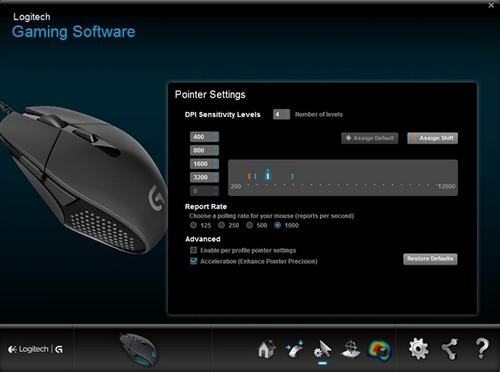The image size is (500, 372).
Task: Click the Assign Shift button
Action: point(432,138)
